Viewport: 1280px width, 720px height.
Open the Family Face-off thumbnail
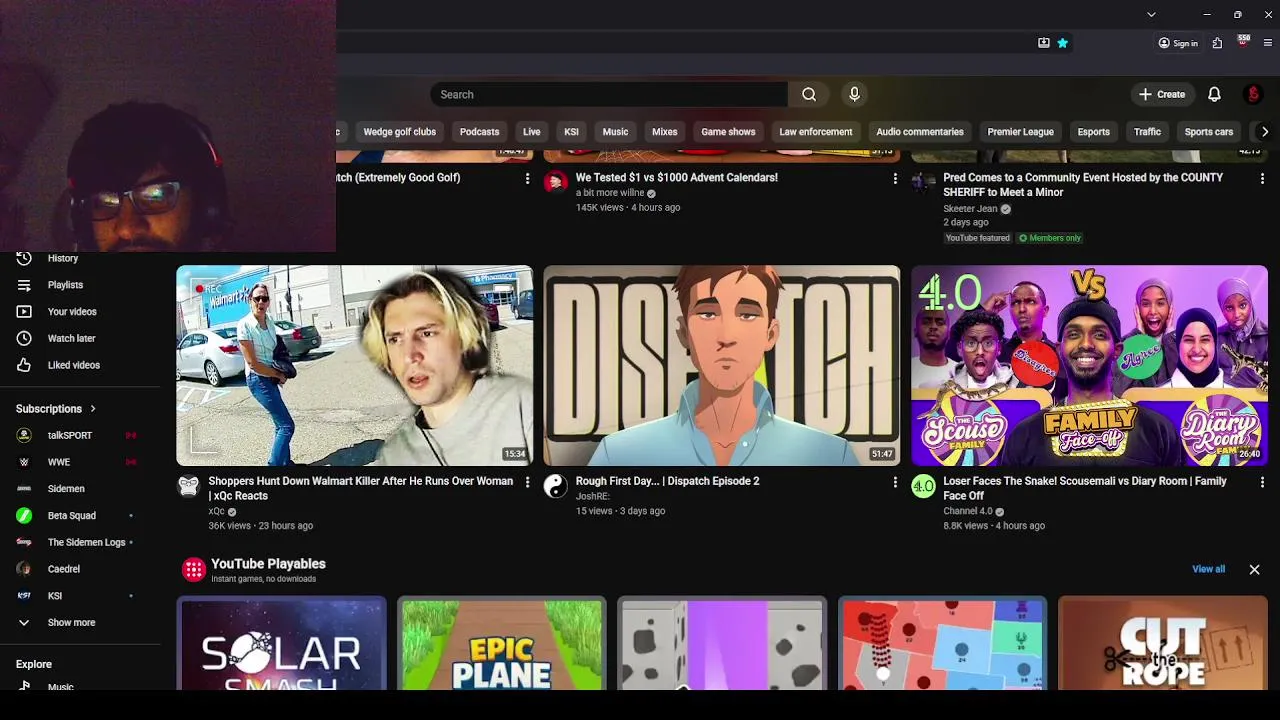(x=1089, y=365)
